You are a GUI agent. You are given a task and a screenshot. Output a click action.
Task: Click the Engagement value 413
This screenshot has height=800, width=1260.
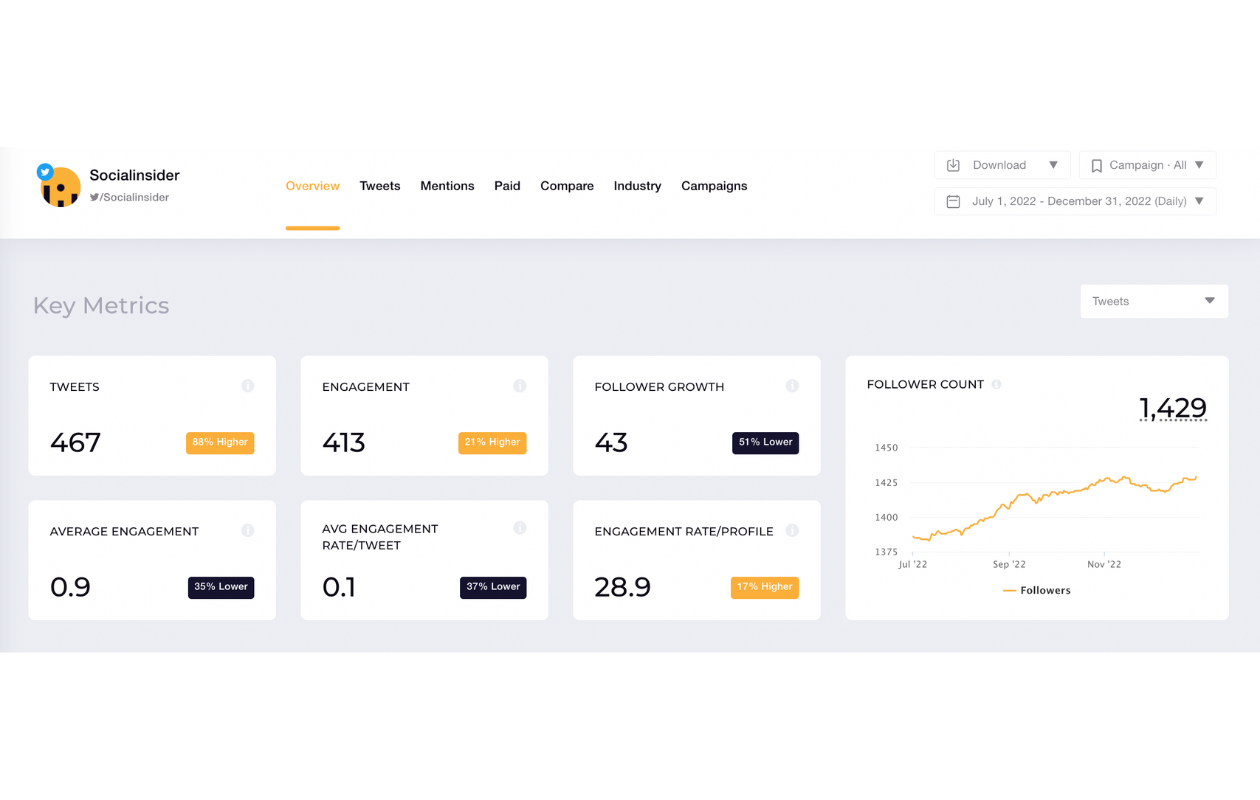pyautogui.click(x=344, y=442)
